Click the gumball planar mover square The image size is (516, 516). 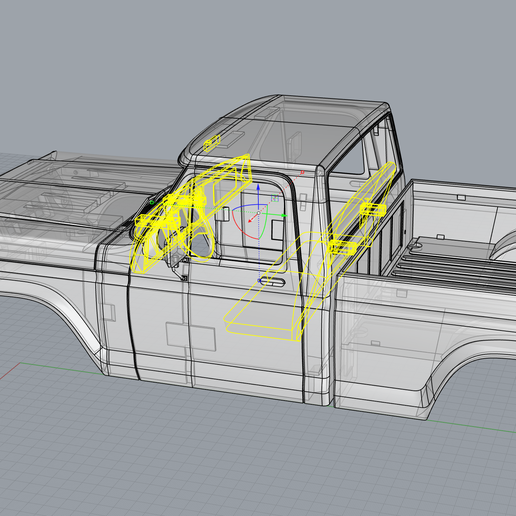coord(275,198)
